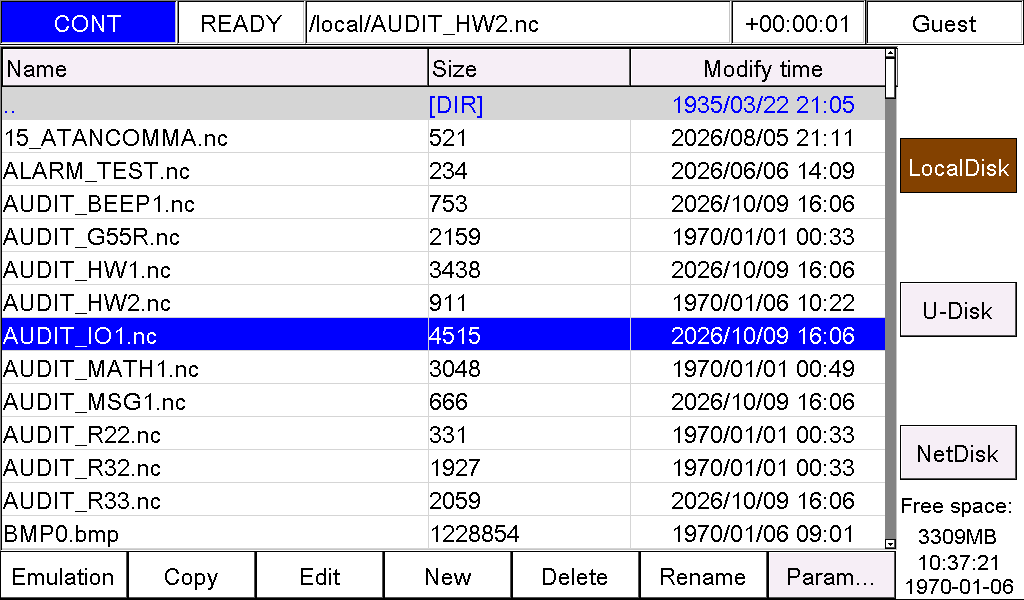Click modify time 2026/06/06 14:09
1024x600 pixels.
tap(763, 170)
